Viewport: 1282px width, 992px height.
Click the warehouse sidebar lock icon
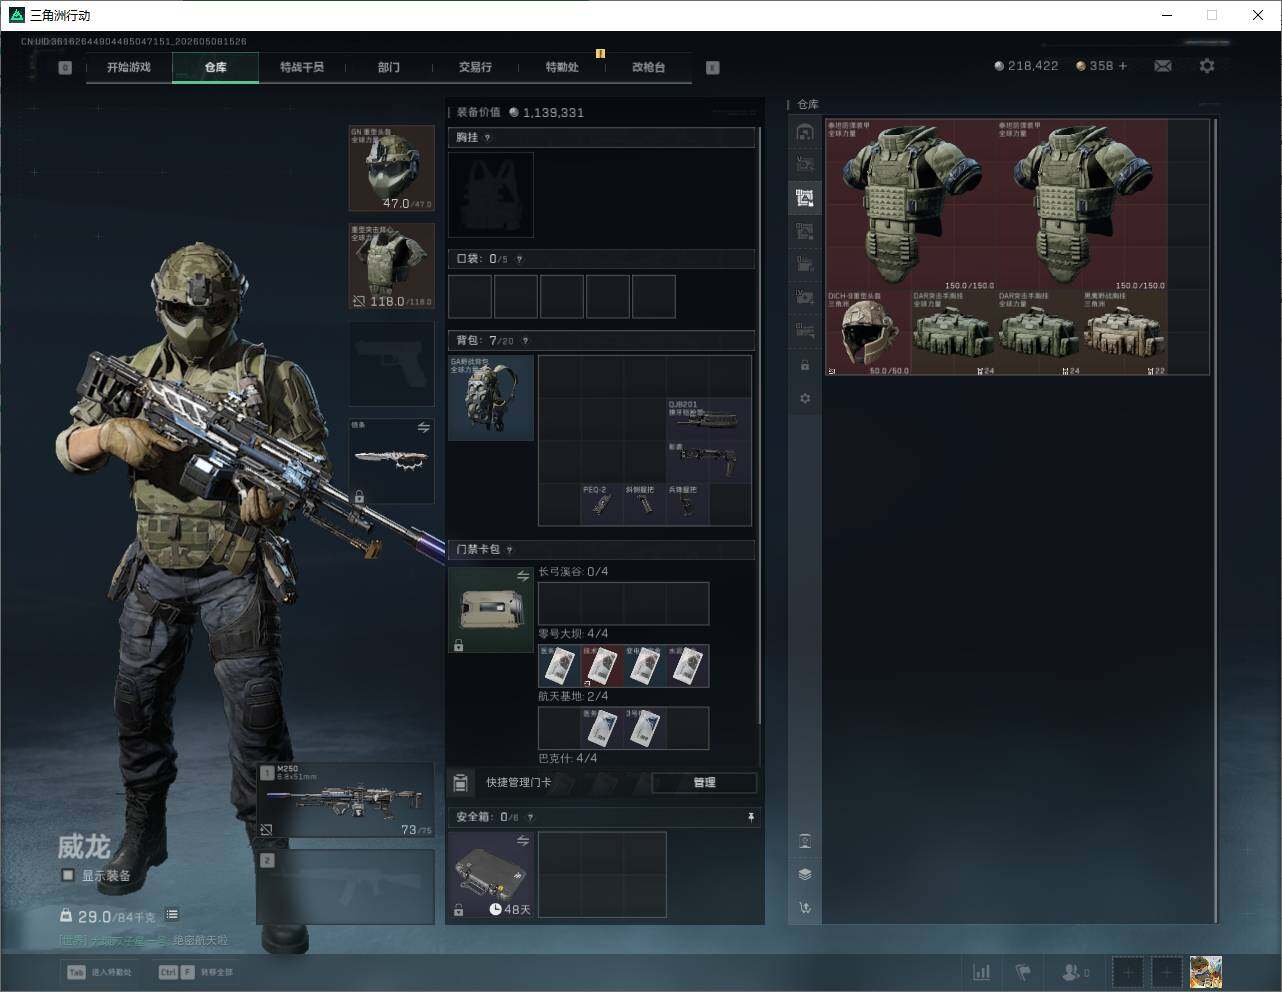tap(805, 365)
